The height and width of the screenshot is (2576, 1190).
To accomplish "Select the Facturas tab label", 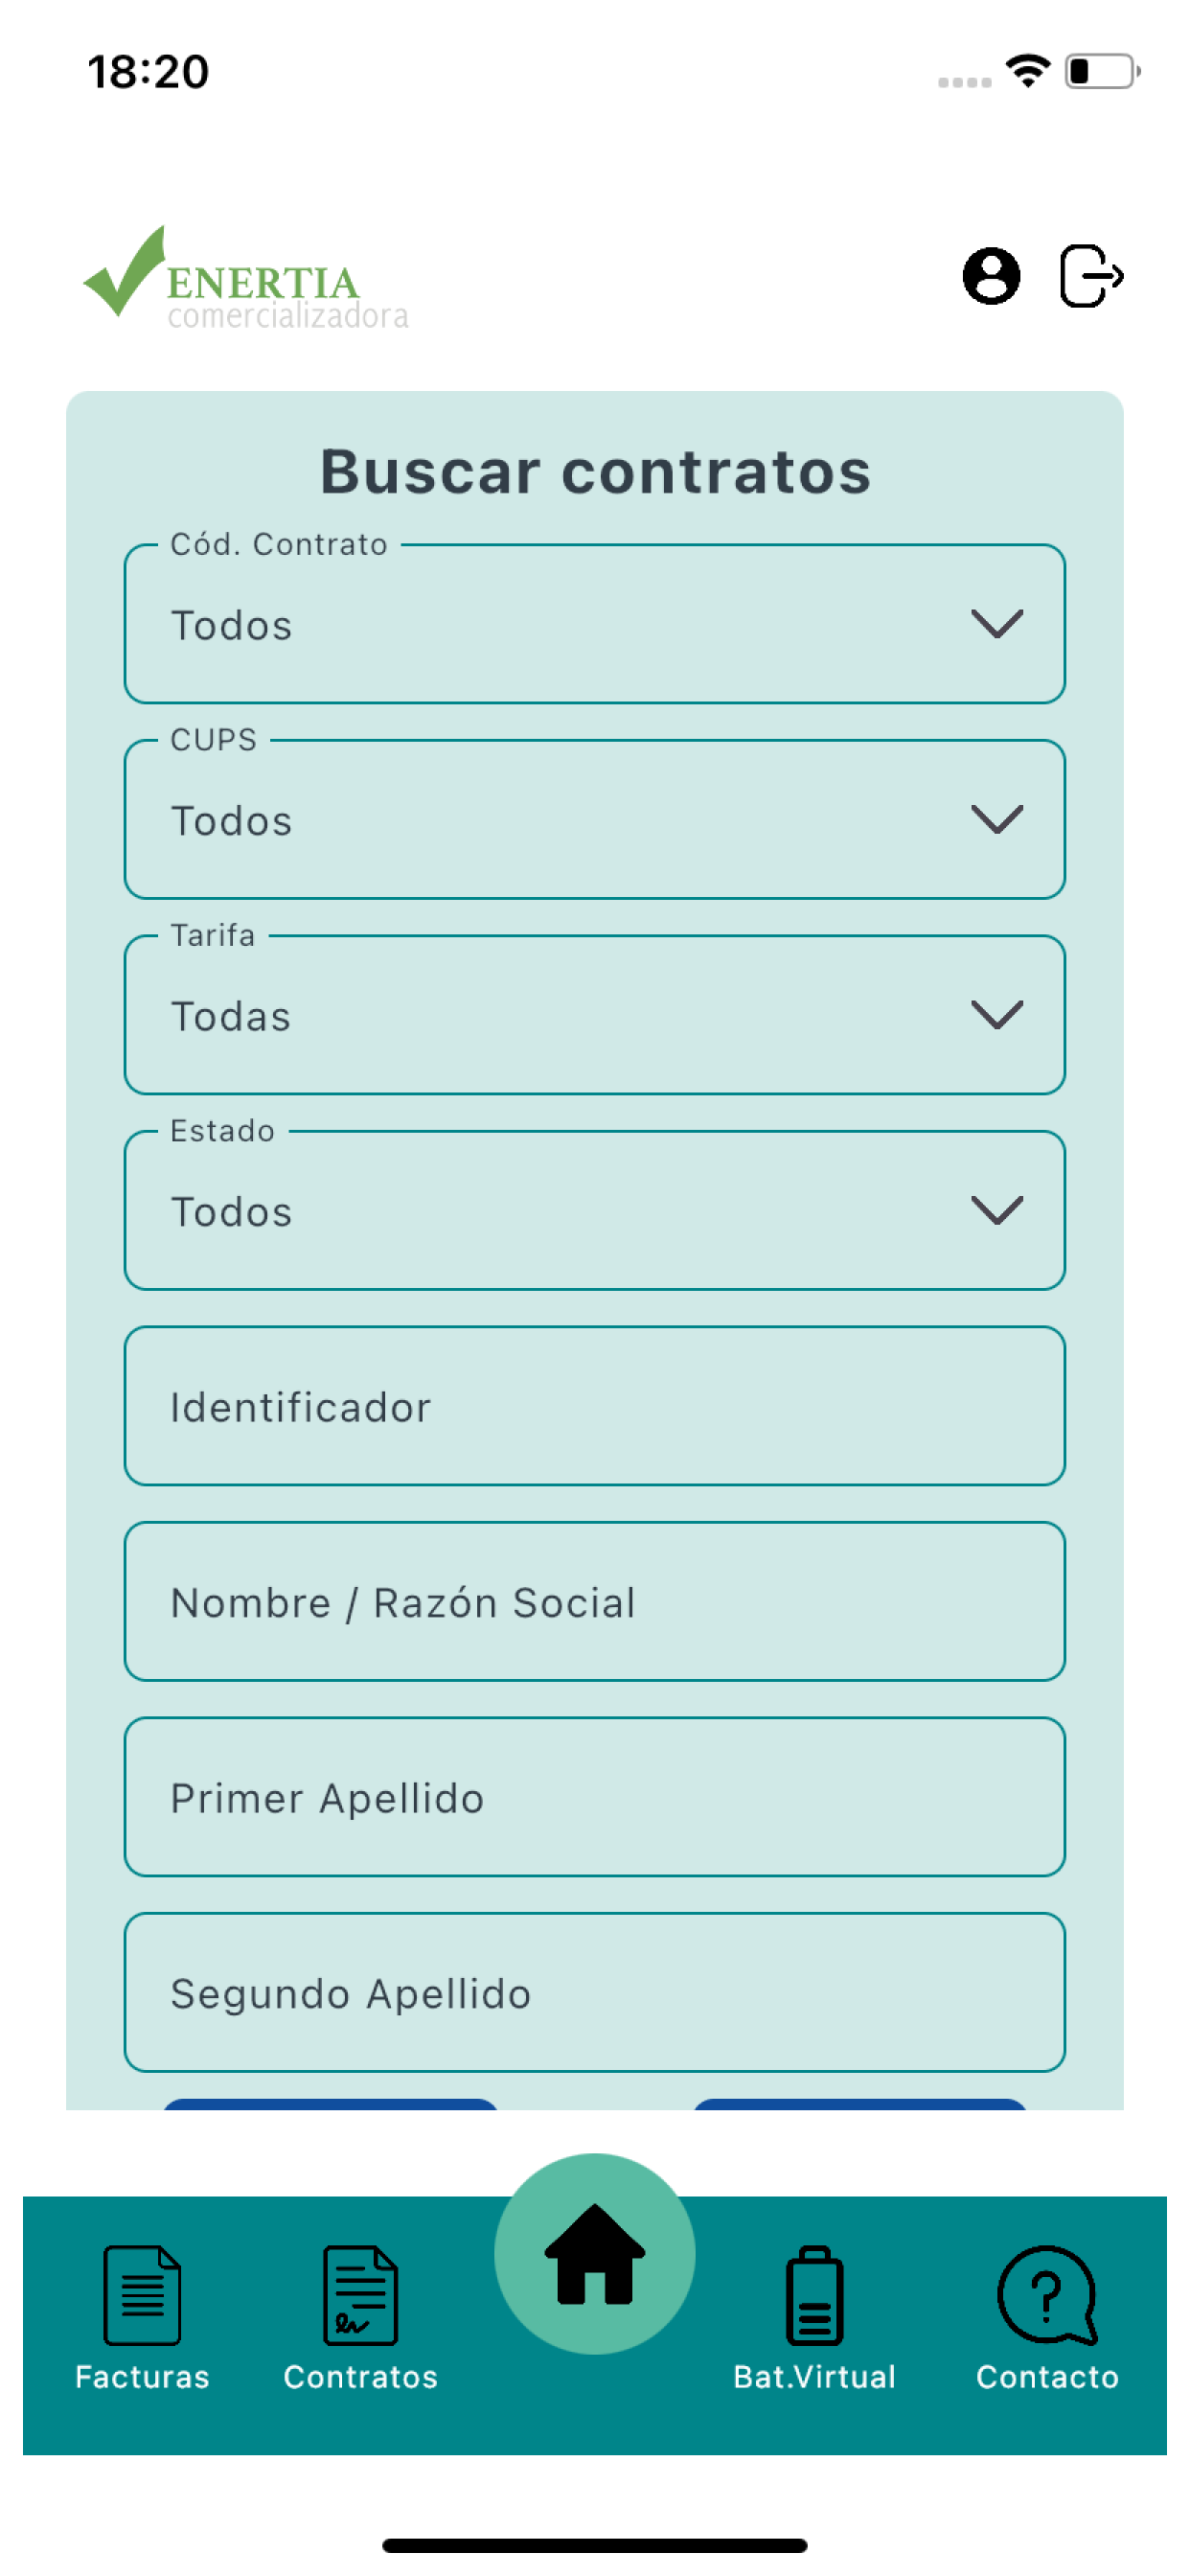I will pos(142,2377).
